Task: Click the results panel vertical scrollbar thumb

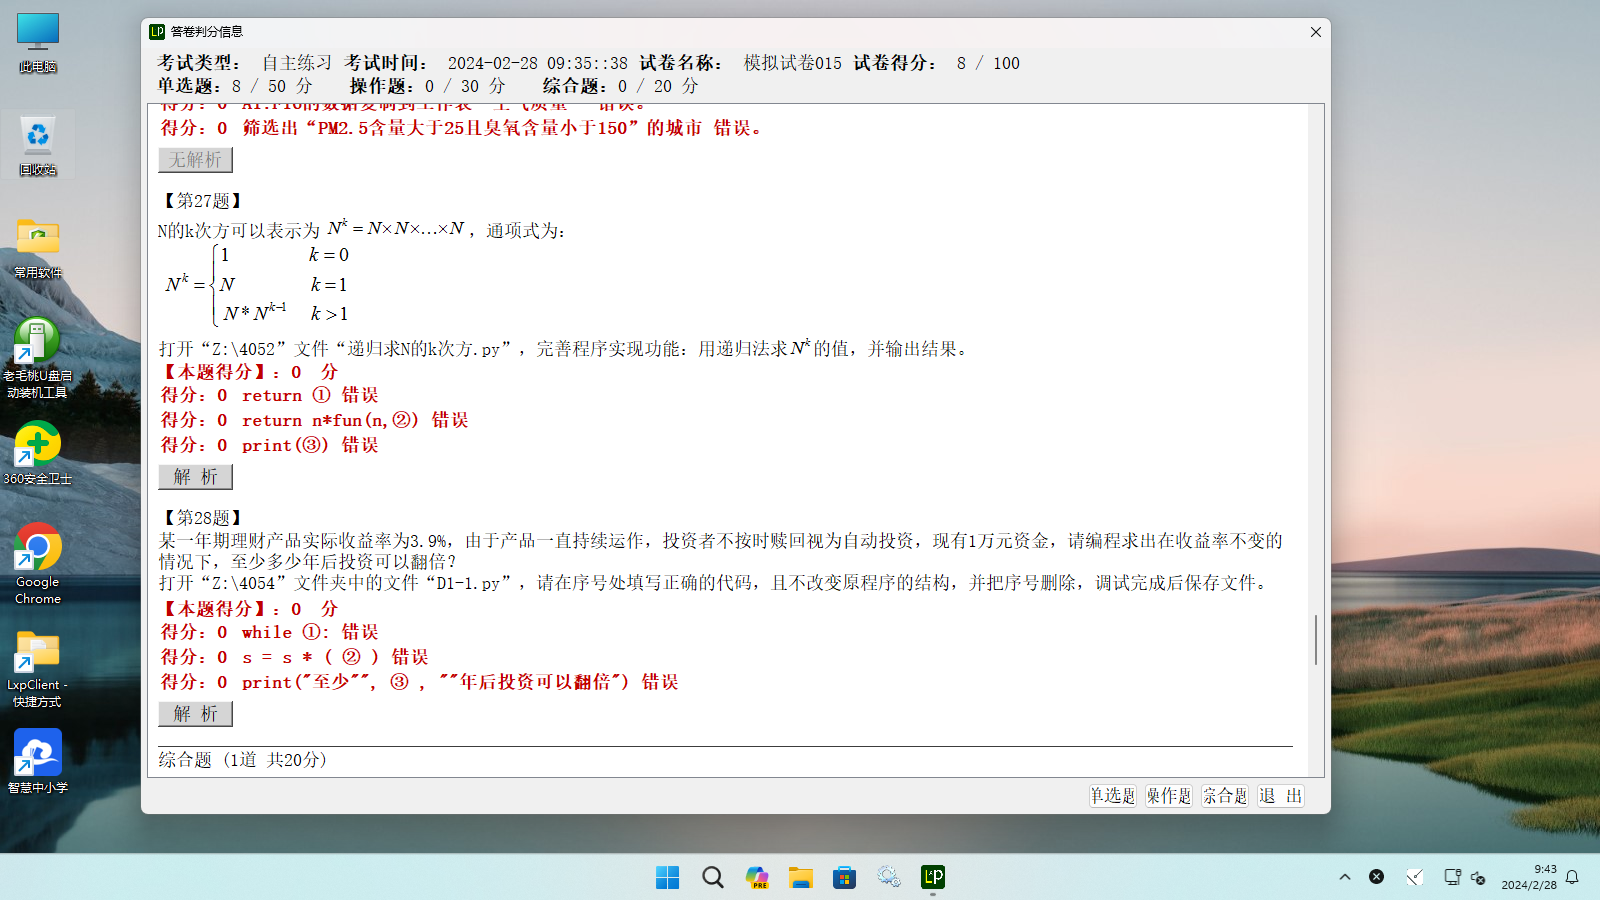Action: 1316,640
